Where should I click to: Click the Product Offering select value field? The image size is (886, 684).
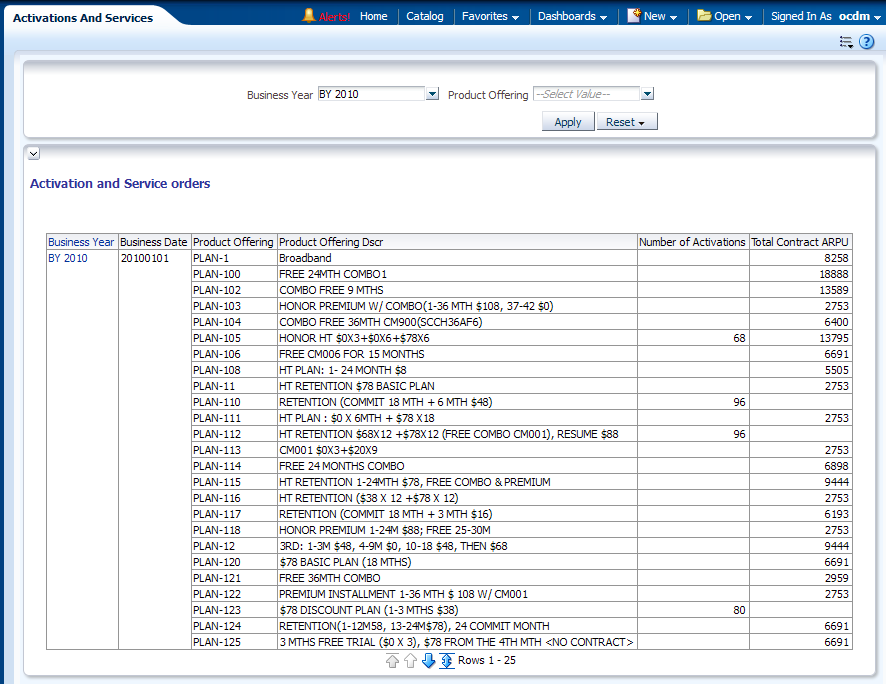(x=586, y=94)
